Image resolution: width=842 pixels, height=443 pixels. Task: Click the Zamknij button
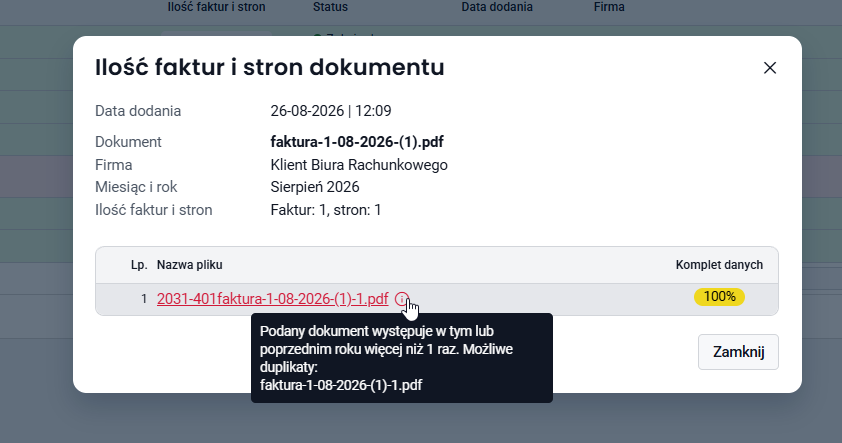coord(738,352)
